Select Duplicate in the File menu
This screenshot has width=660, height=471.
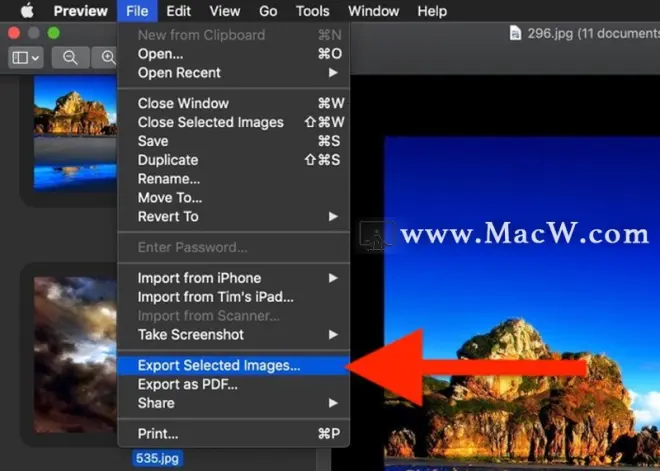click(x=234, y=160)
